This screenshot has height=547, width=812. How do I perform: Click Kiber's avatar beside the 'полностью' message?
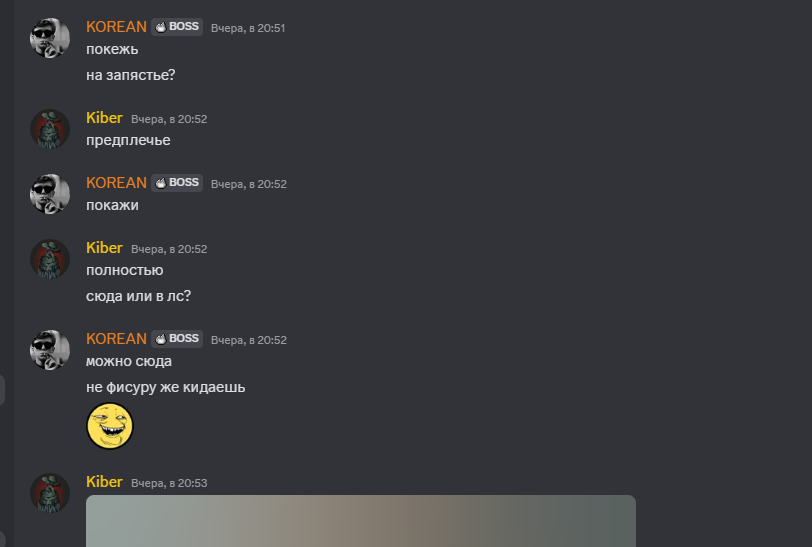pos(50,259)
